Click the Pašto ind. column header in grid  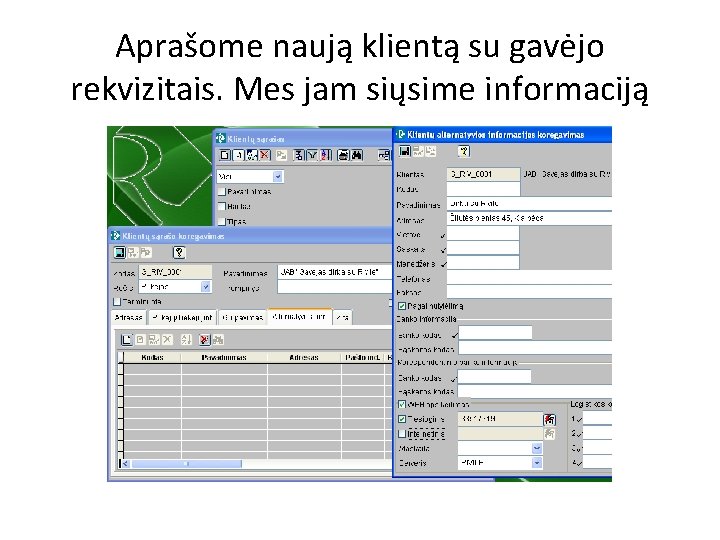363,357
